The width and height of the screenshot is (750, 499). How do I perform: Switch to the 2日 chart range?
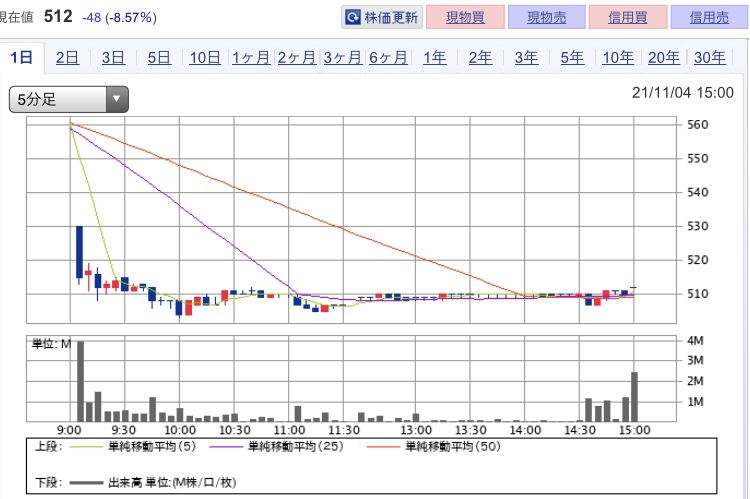[67, 58]
